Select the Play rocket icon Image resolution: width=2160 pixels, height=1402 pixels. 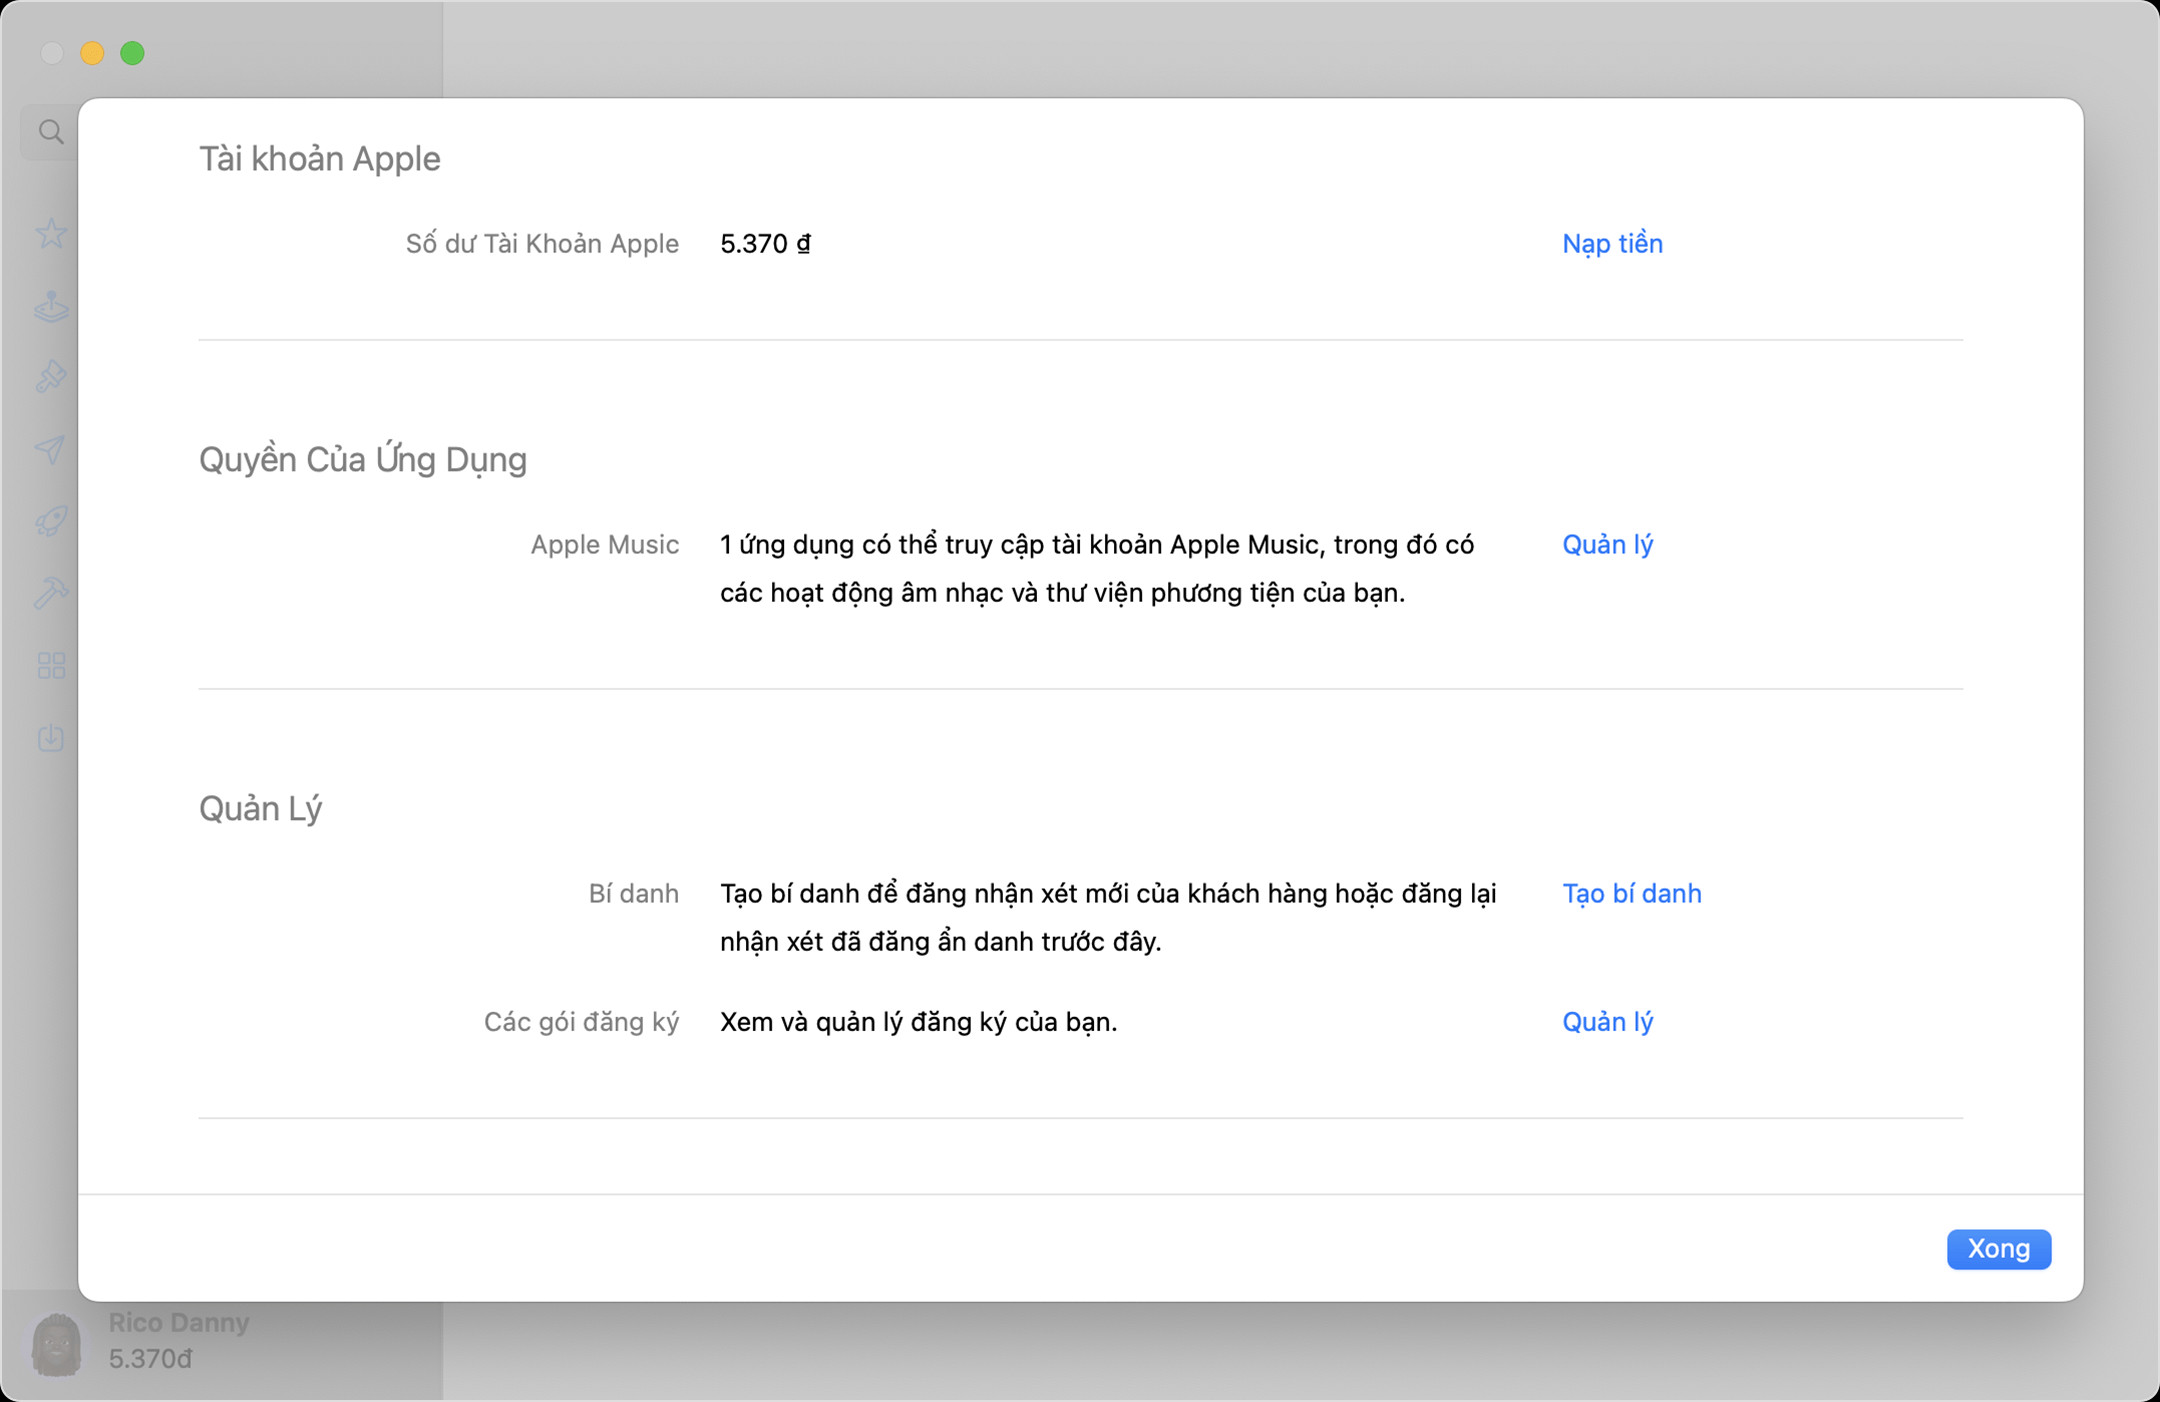click(50, 519)
